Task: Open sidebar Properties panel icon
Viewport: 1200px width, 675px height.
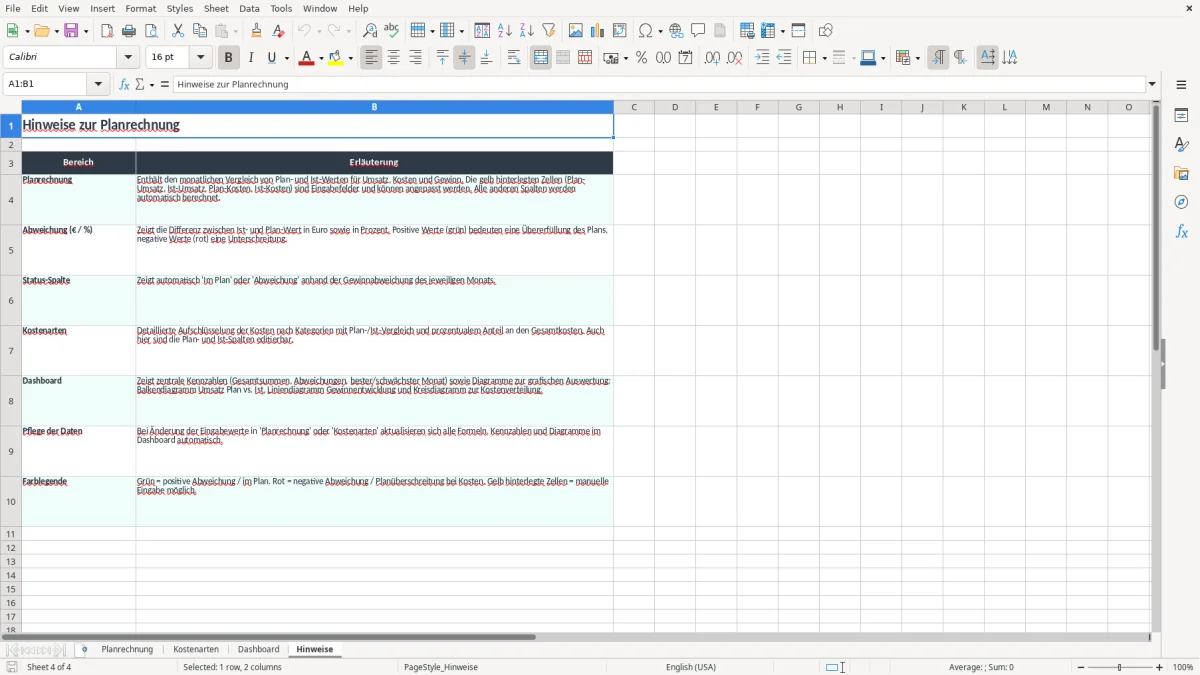Action: point(1181,116)
